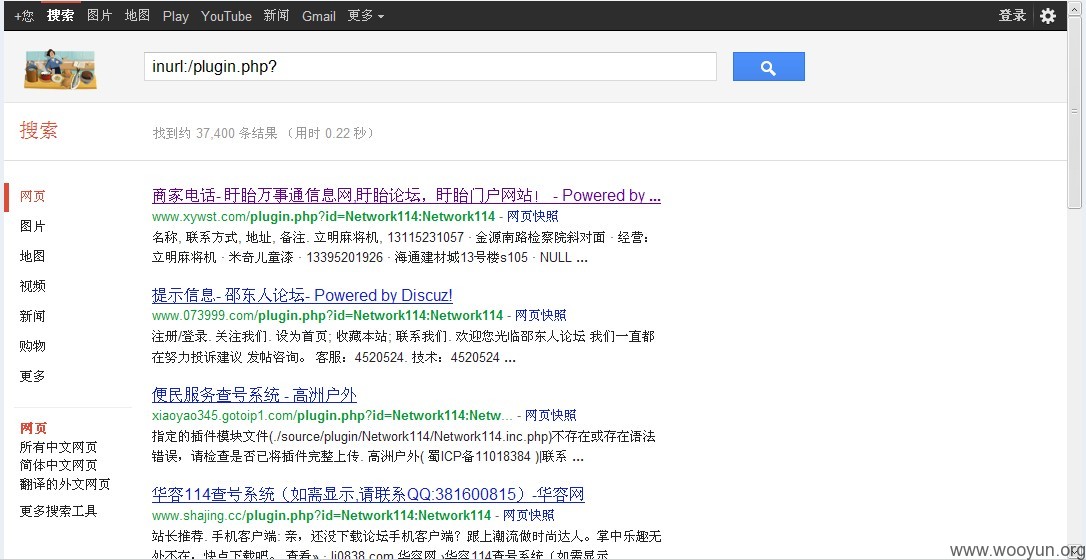Click the www.xywst.com green URL text
This screenshot has height=560, width=1086.
click(323, 216)
